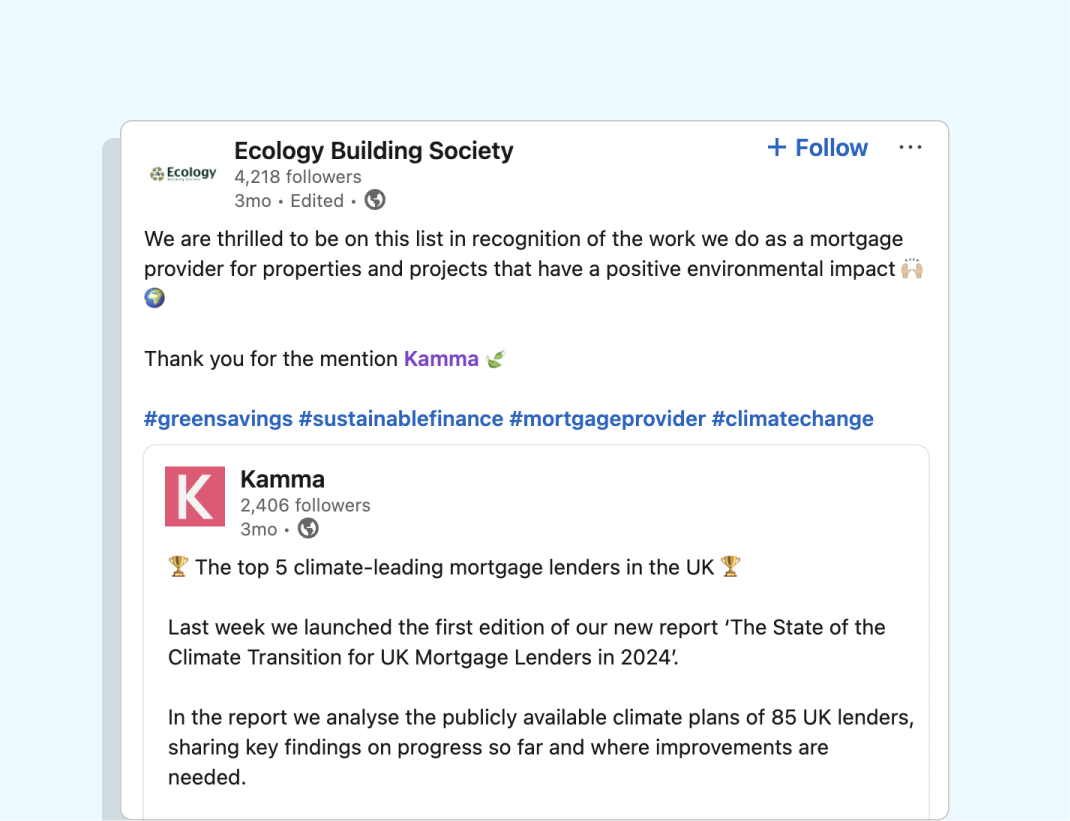Click the Ecology Building Society logo
Screen dimensions: 1070x821
coord(183,174)
